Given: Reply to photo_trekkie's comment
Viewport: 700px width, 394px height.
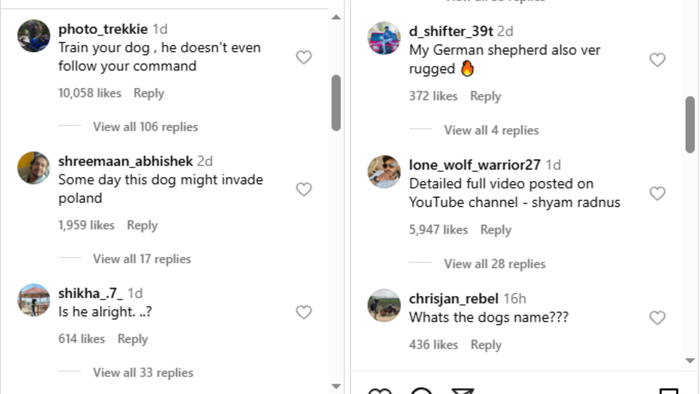Looking at the screenshot, I should 149,93.
